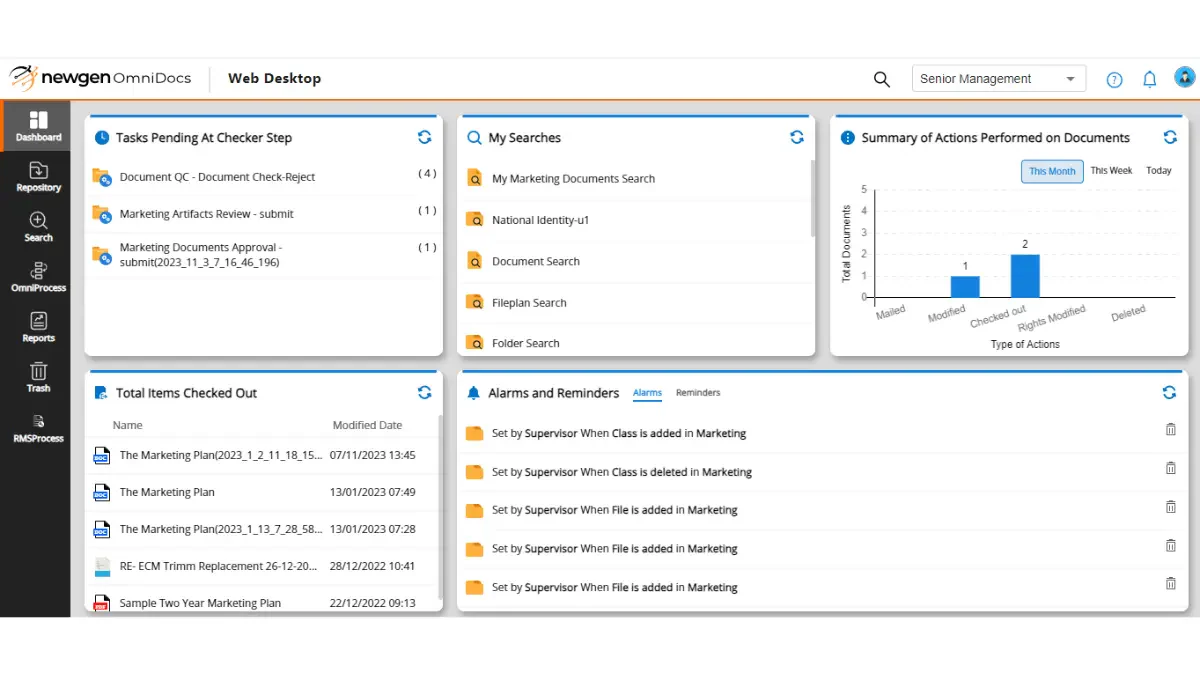Viewport: 1200px width, 675px height.
Task: Open OmniProcess from the sidebar
Action: (x=38, y=276)
